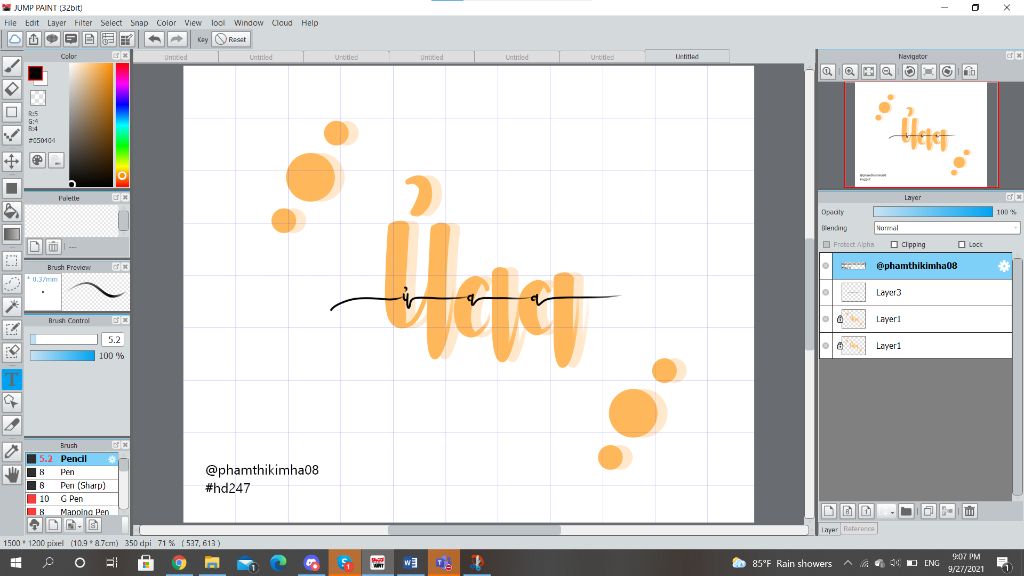This screenshot has height=576, width=1024.
Task: Click the Navigator canvas thumbnail
Action: 921,135
